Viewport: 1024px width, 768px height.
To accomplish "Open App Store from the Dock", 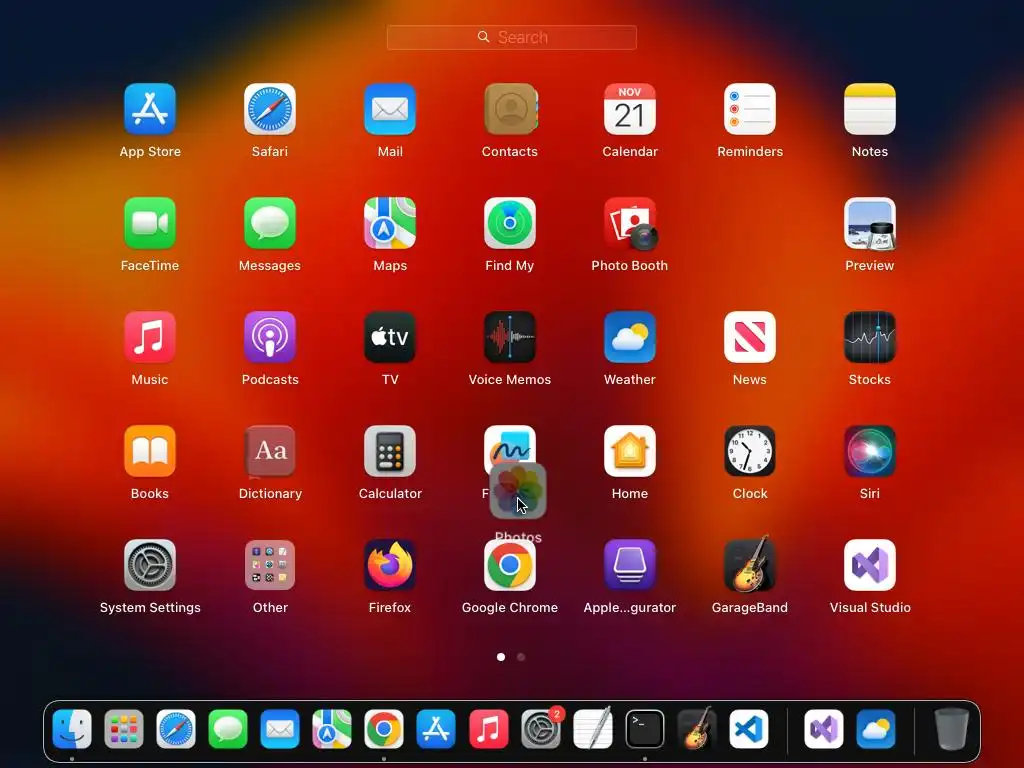I will click(436, 729).
